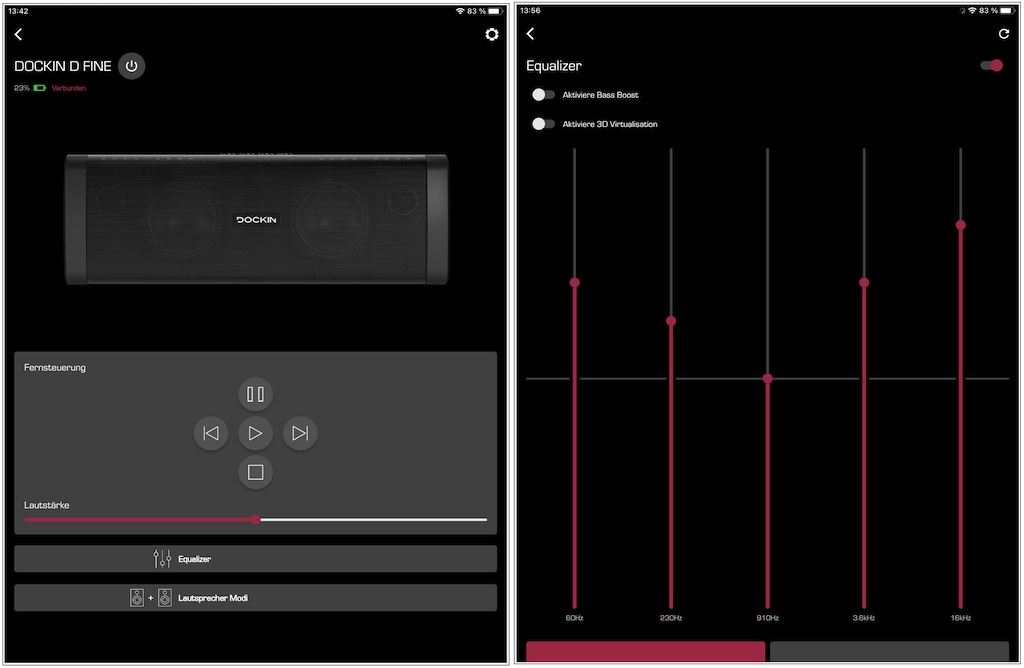This screenshot has height=668, width=1024.
Task: Adjust the 60Hz equalizer slider handle
Action: click(575, 283)
